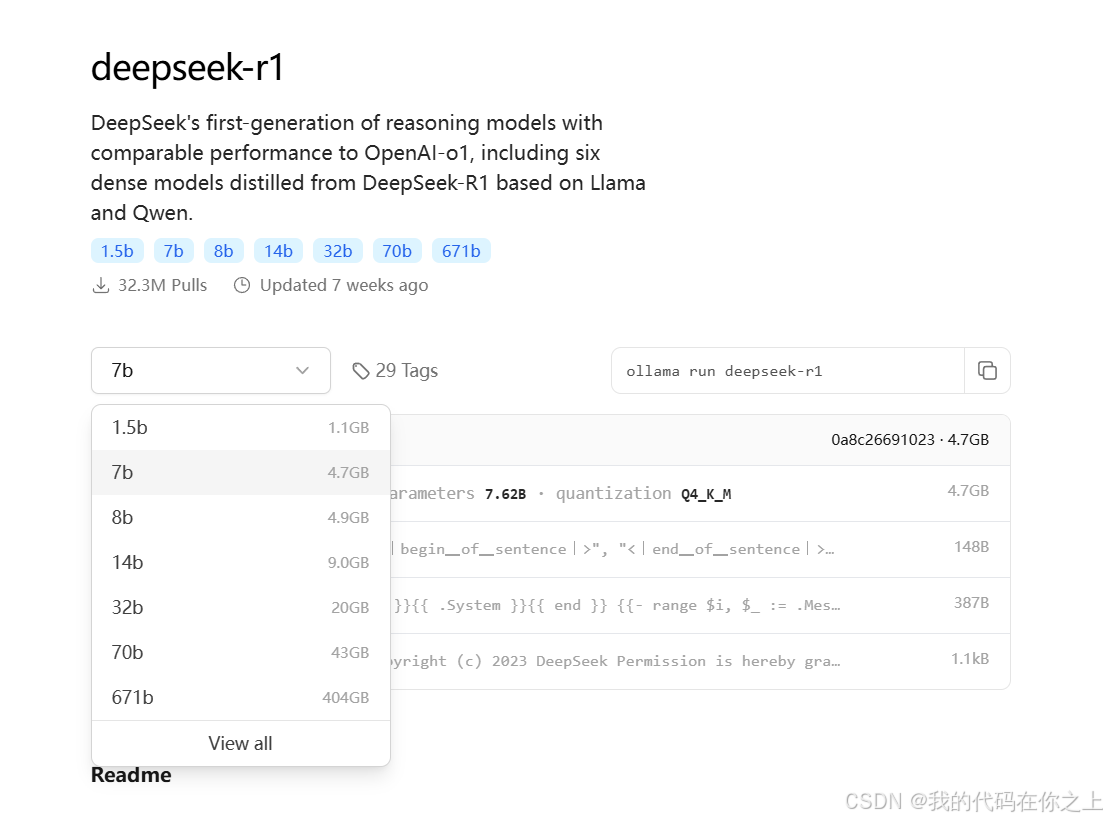The width and height of the screenshot is (1107, 821).
Task: Click the download icon next to 32.3M Pulls
Action: pos(101,285)
